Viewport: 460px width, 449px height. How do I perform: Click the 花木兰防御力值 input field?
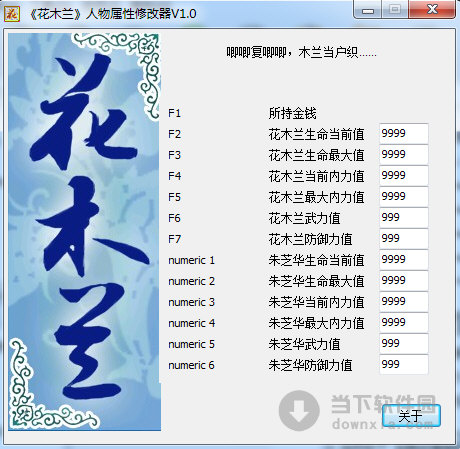click(x=404, y=239)
